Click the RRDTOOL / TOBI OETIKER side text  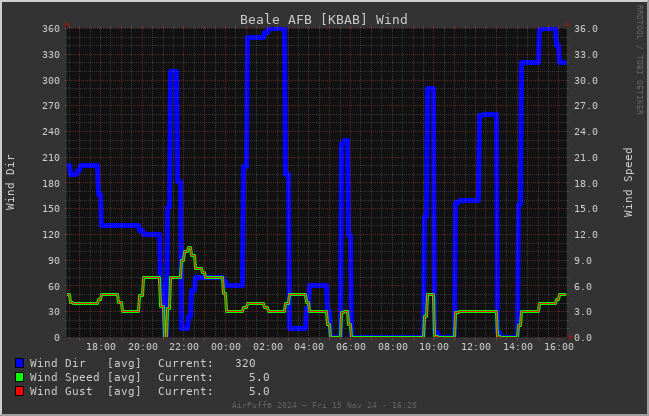639,60
